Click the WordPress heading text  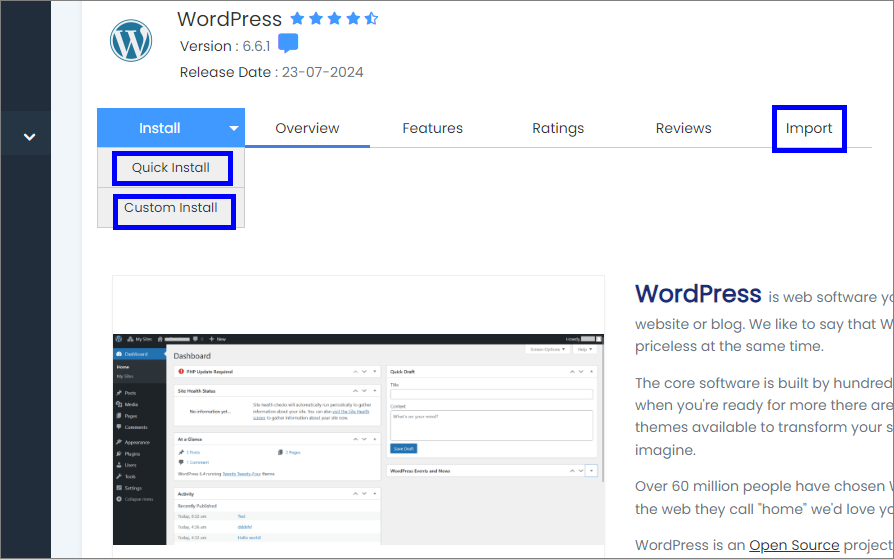coord(229,19)
